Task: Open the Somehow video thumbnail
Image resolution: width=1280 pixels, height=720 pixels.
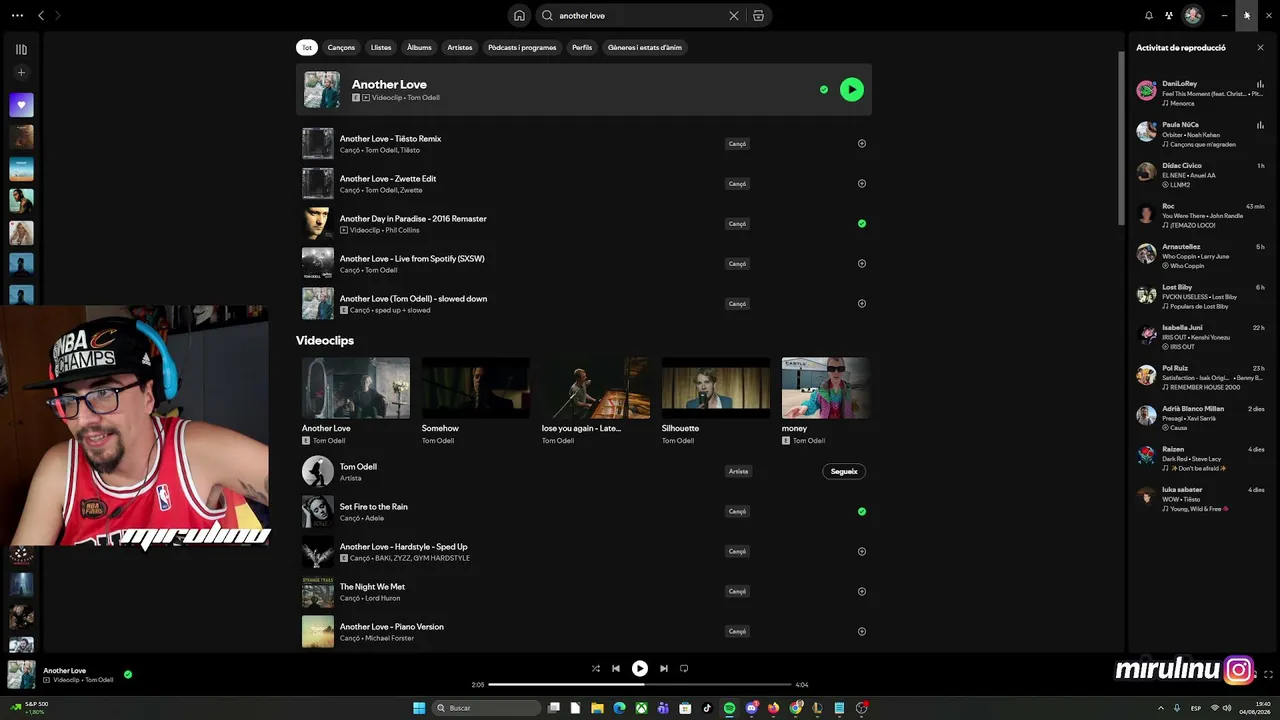Action: tap(476, 388)
